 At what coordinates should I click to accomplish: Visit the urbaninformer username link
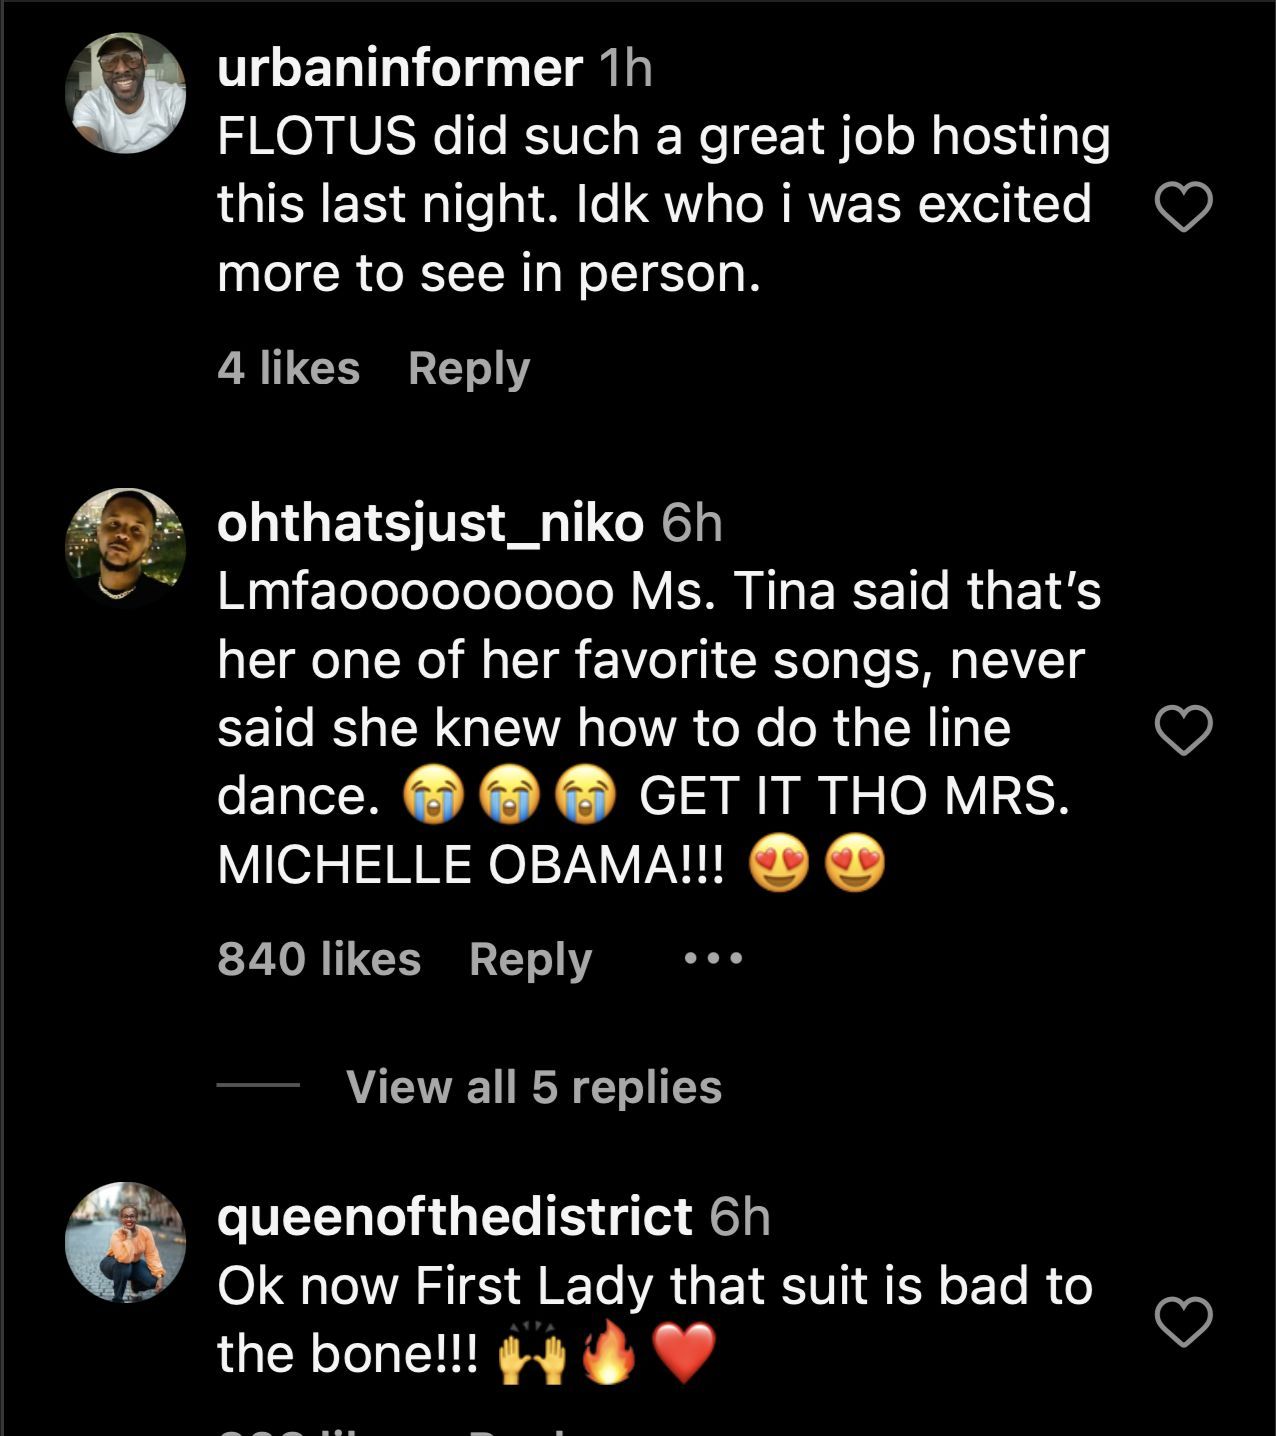coord(399,68)
